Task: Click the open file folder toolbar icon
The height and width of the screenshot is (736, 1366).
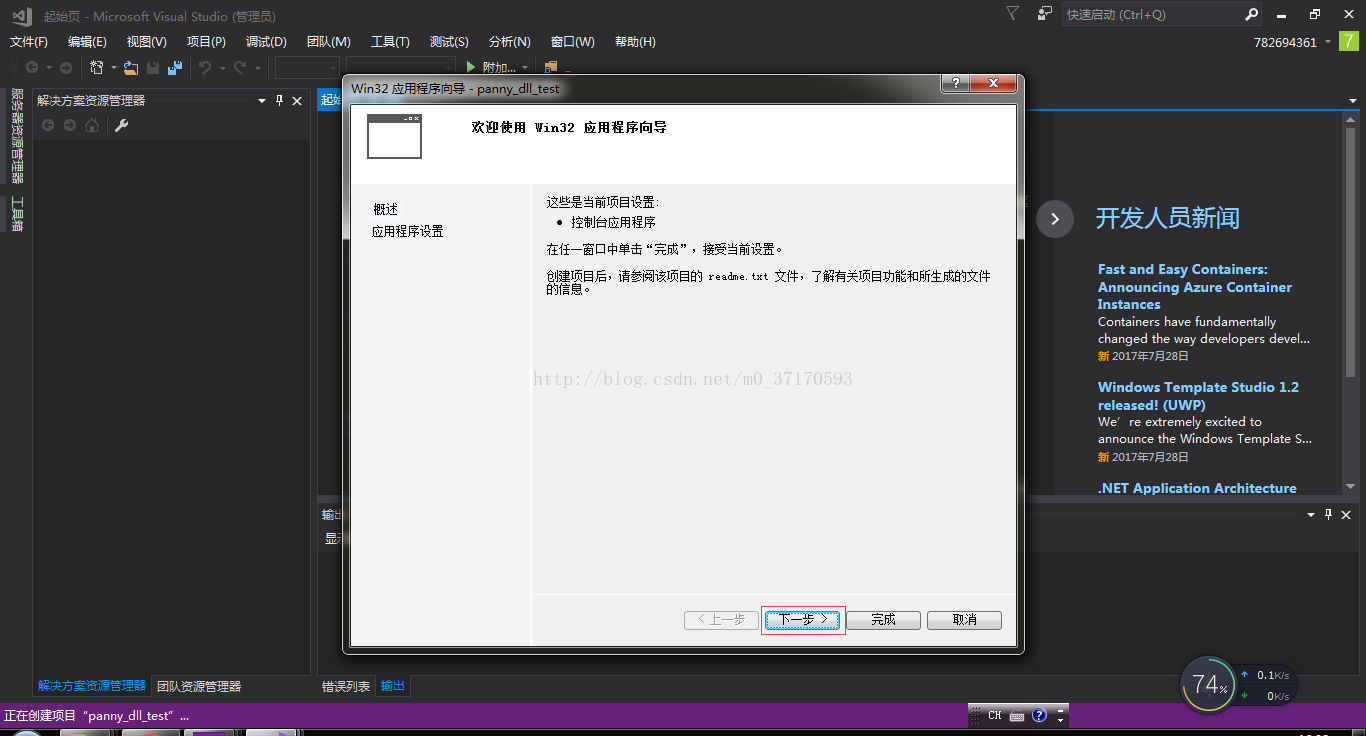Action: 131,67
